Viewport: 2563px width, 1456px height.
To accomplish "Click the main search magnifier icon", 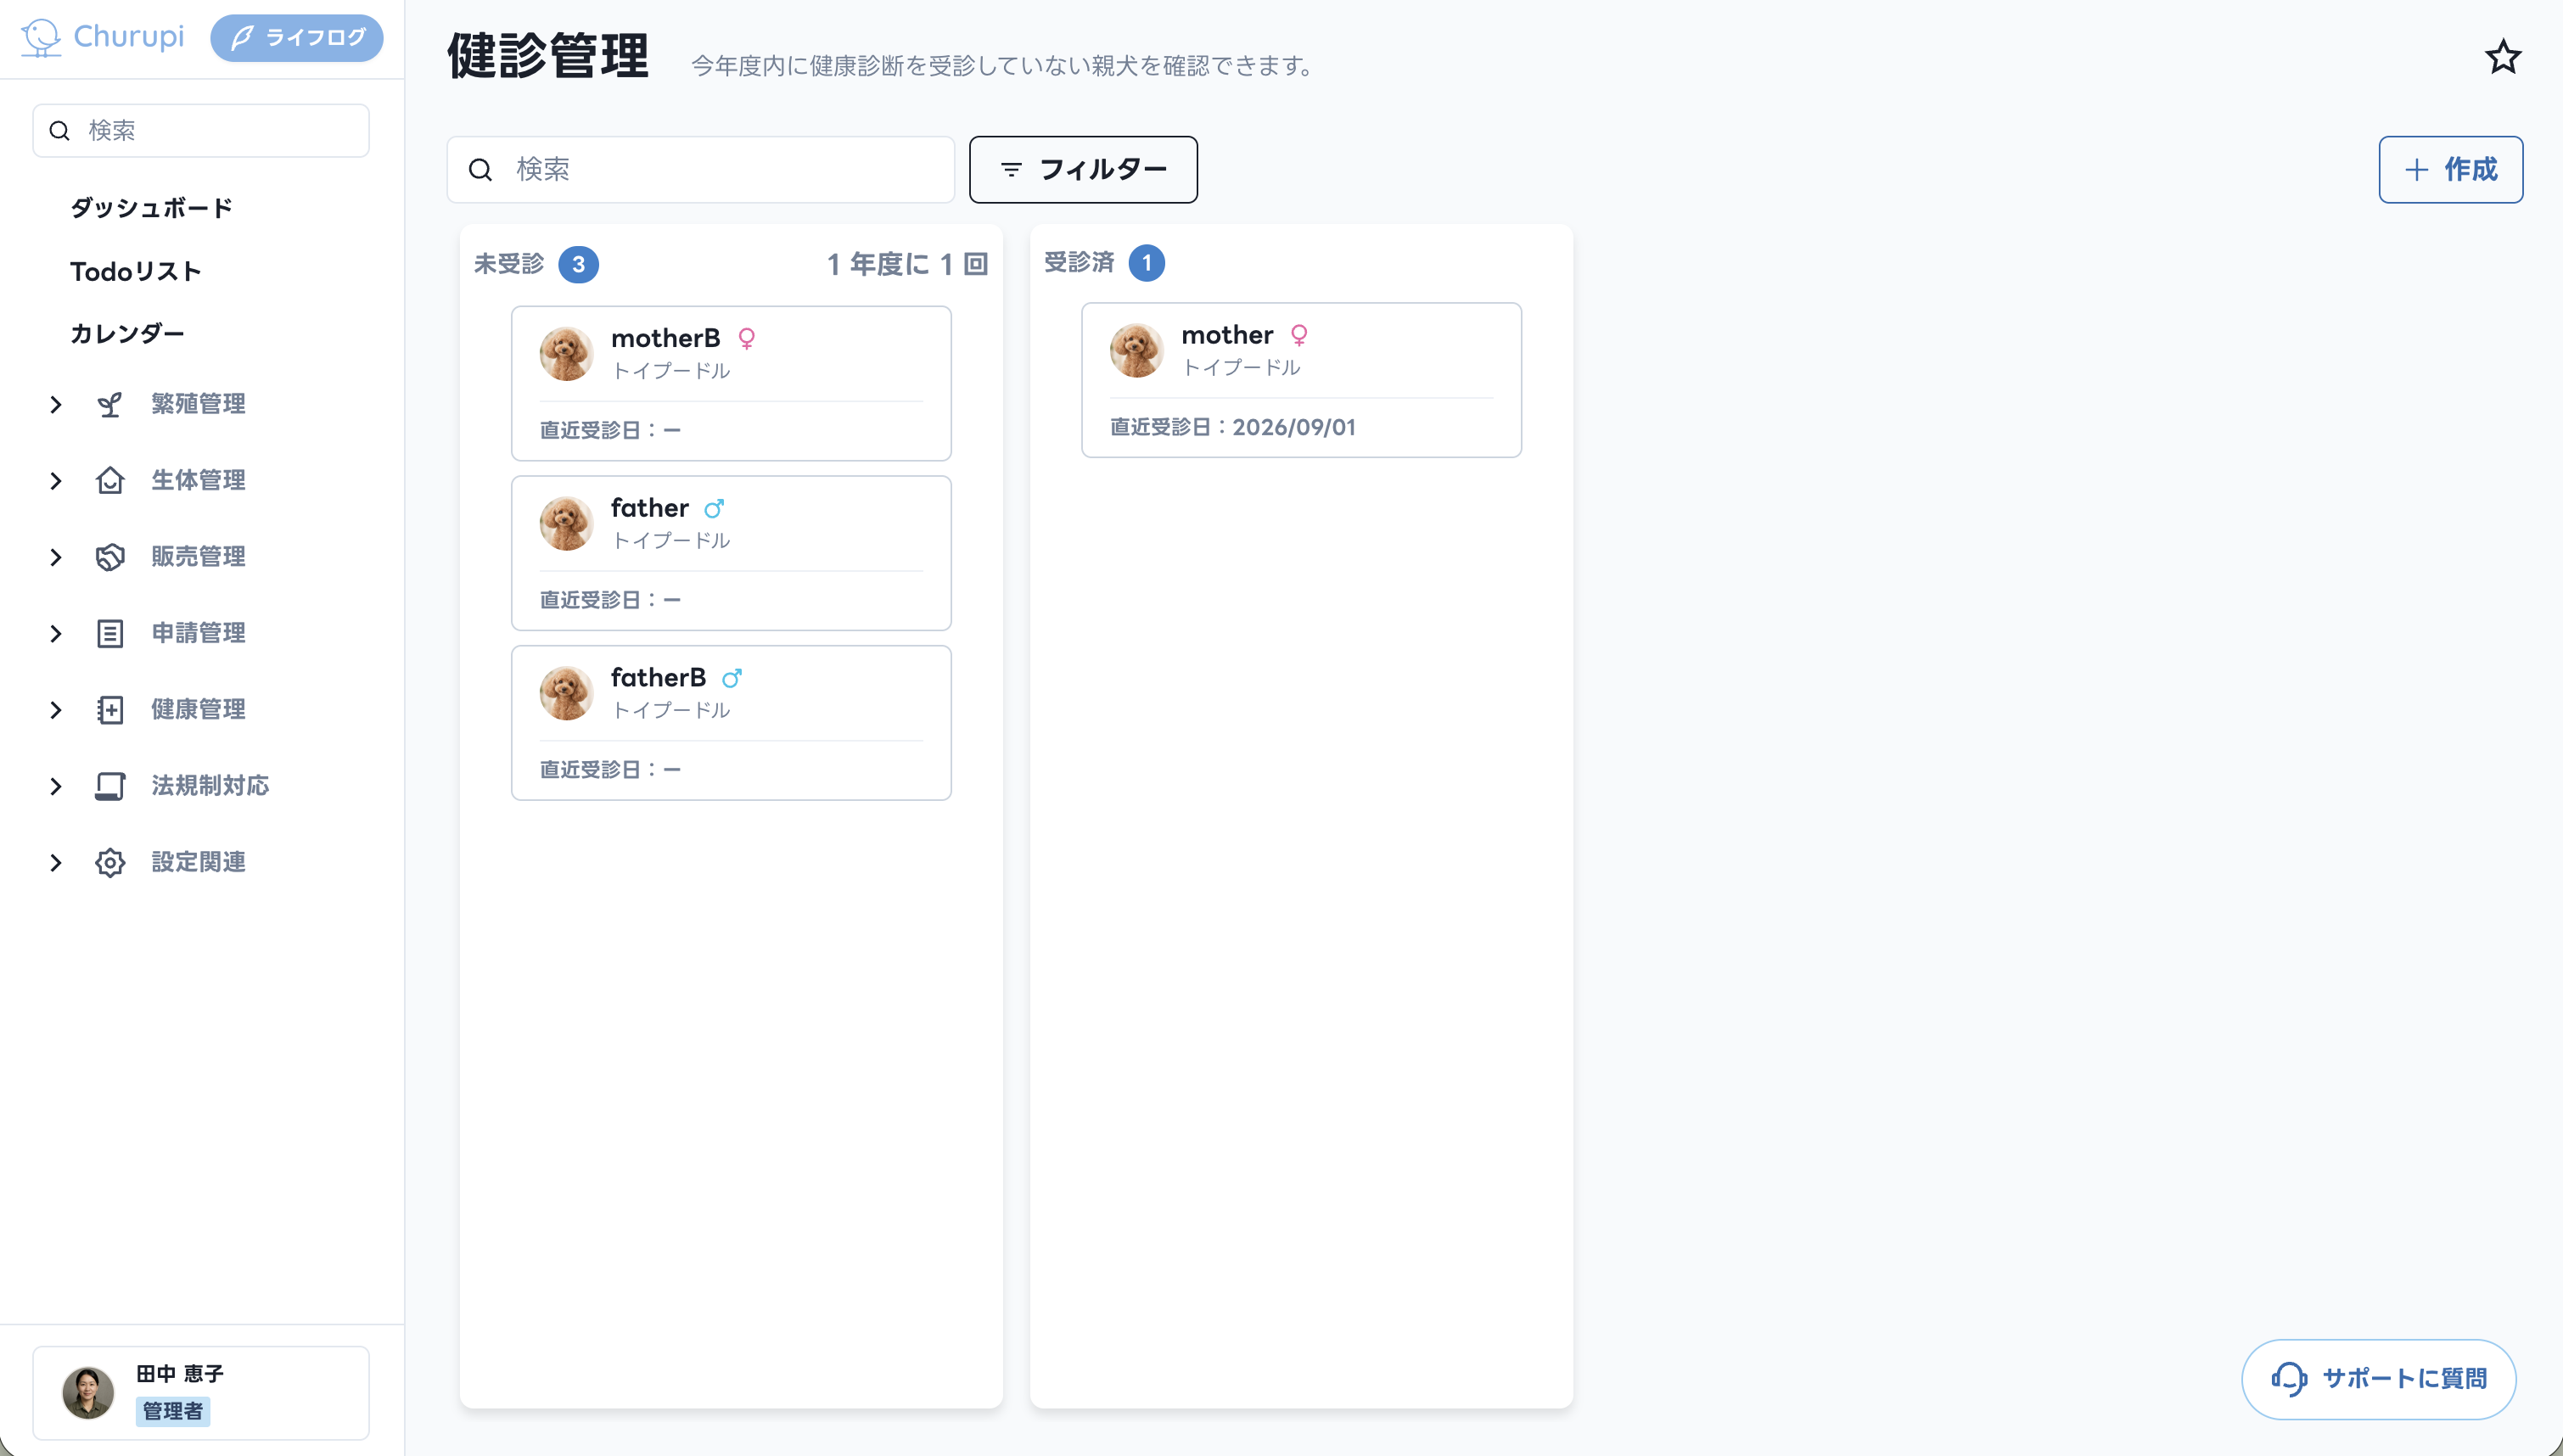I will point(481,170).
